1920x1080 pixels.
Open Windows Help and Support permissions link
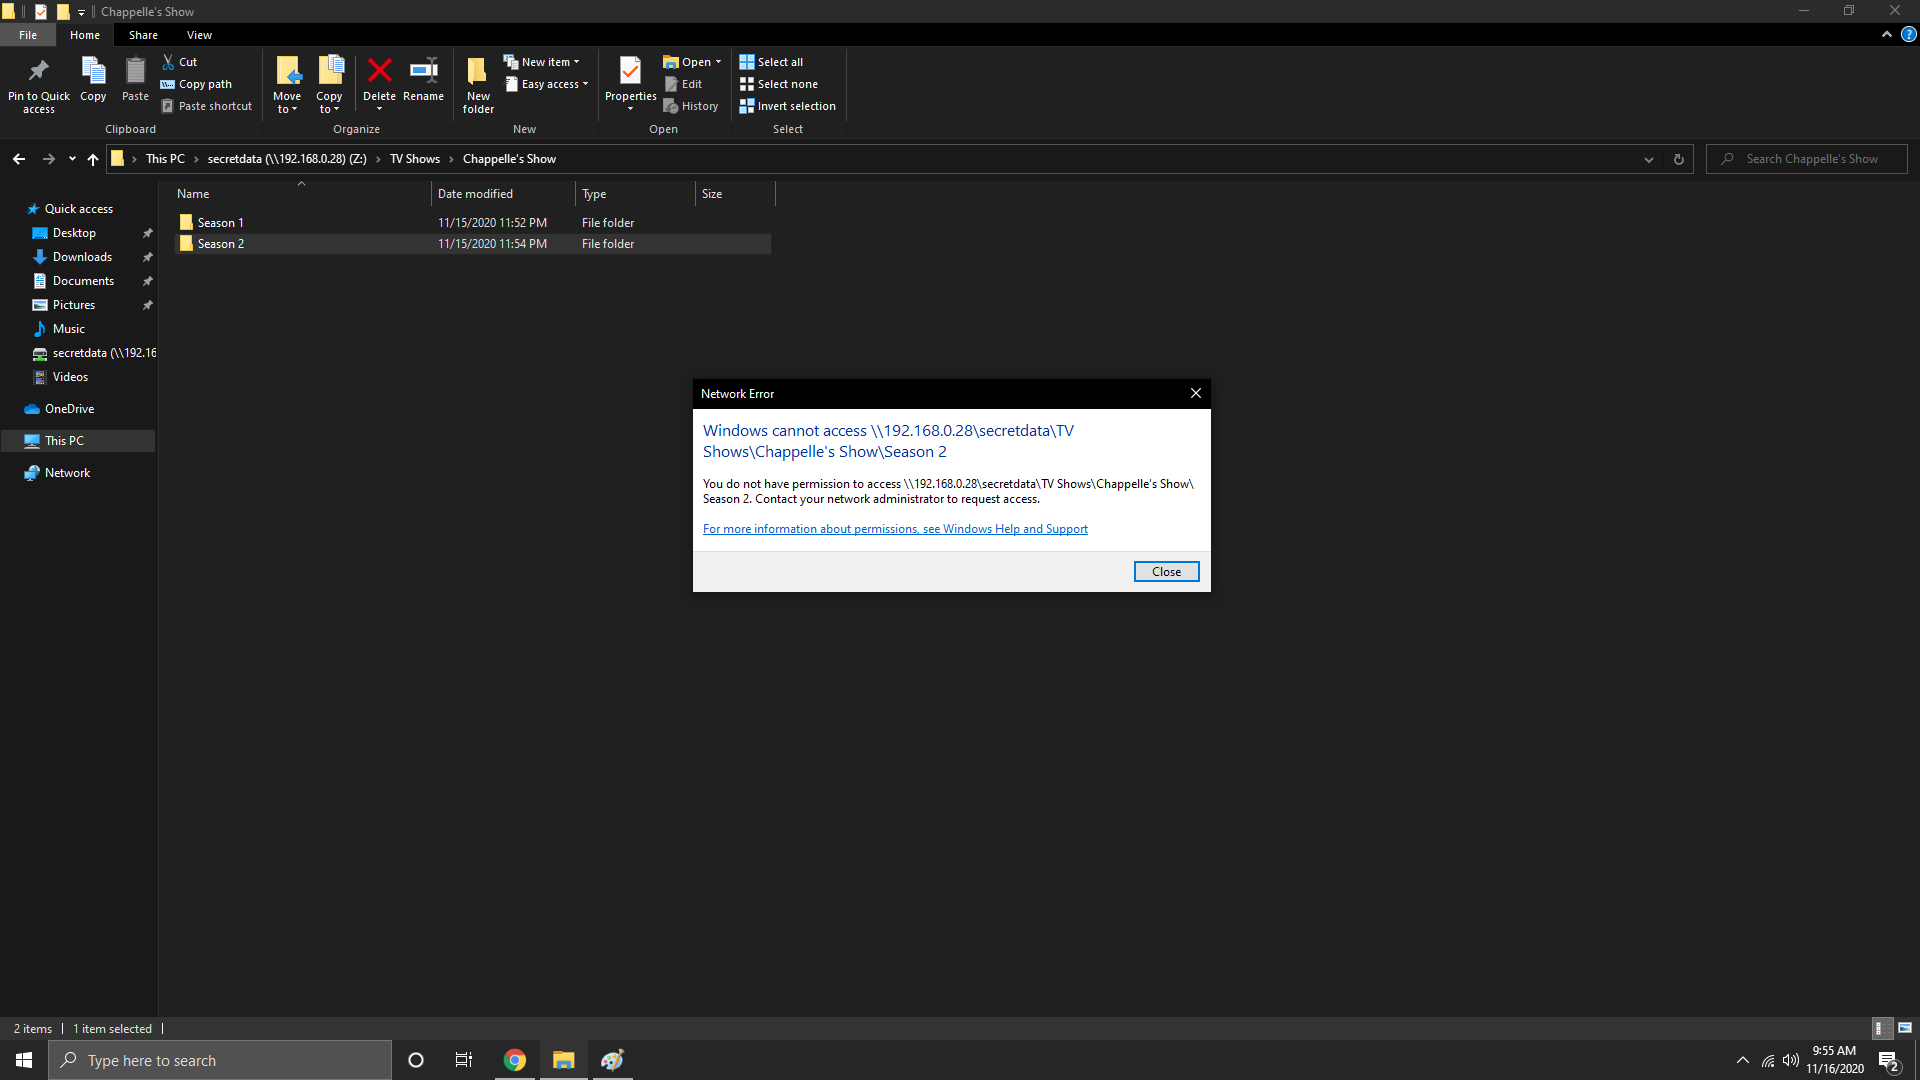click(x=895, y=529)
